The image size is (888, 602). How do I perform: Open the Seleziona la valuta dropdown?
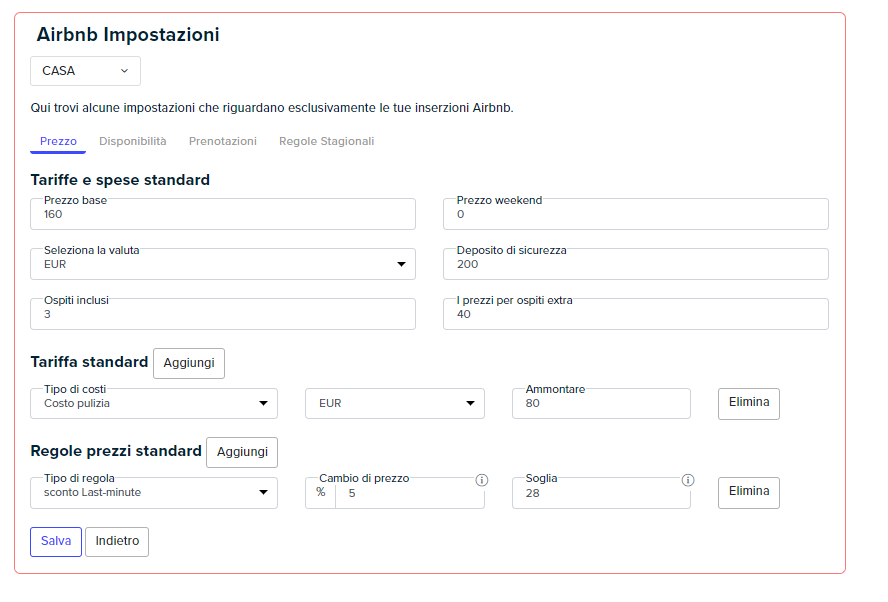click(223, 264)
